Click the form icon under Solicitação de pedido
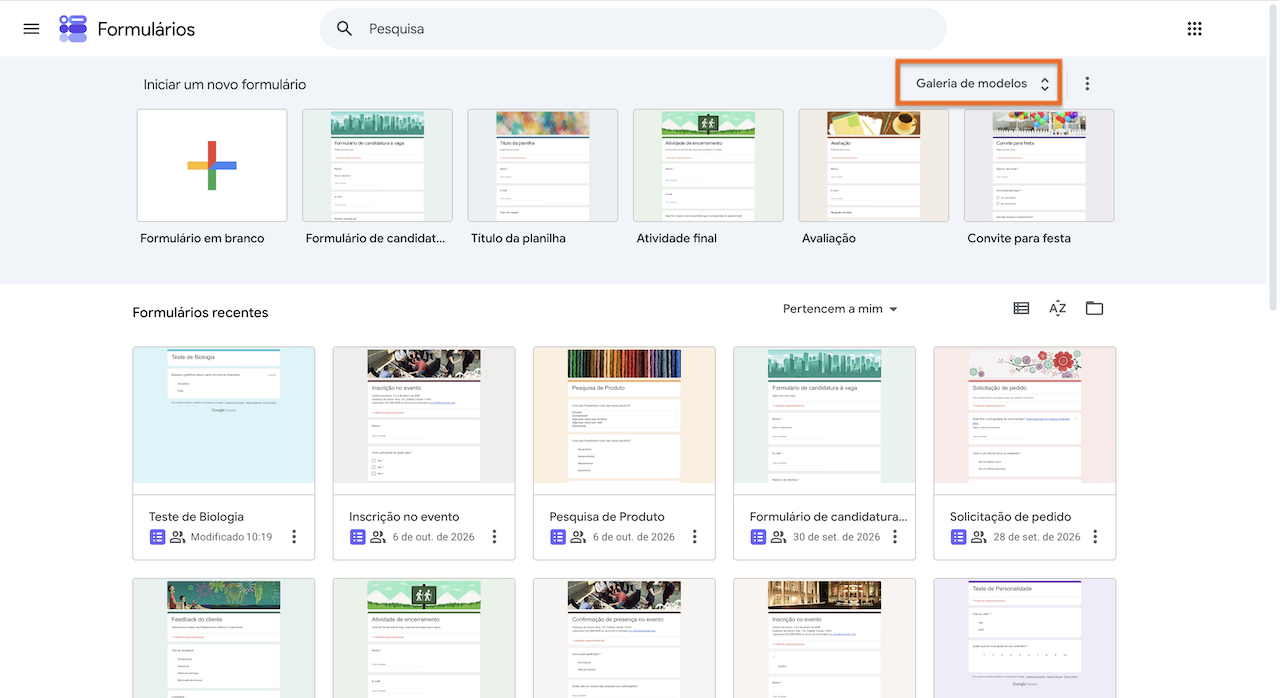Viewport: 1280px width, 698px height. click(958, 537)
